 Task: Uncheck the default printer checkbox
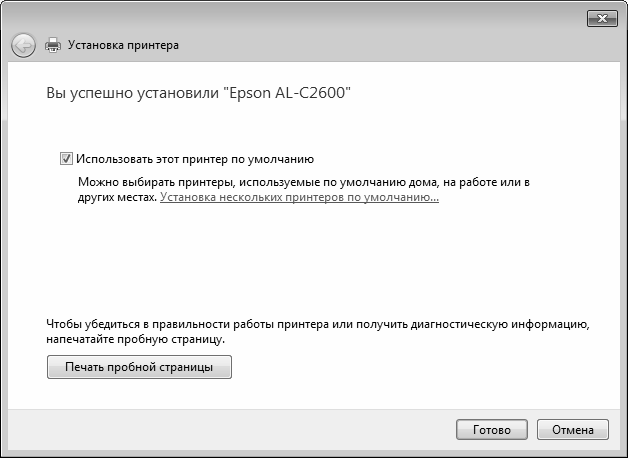pos(66,158)
